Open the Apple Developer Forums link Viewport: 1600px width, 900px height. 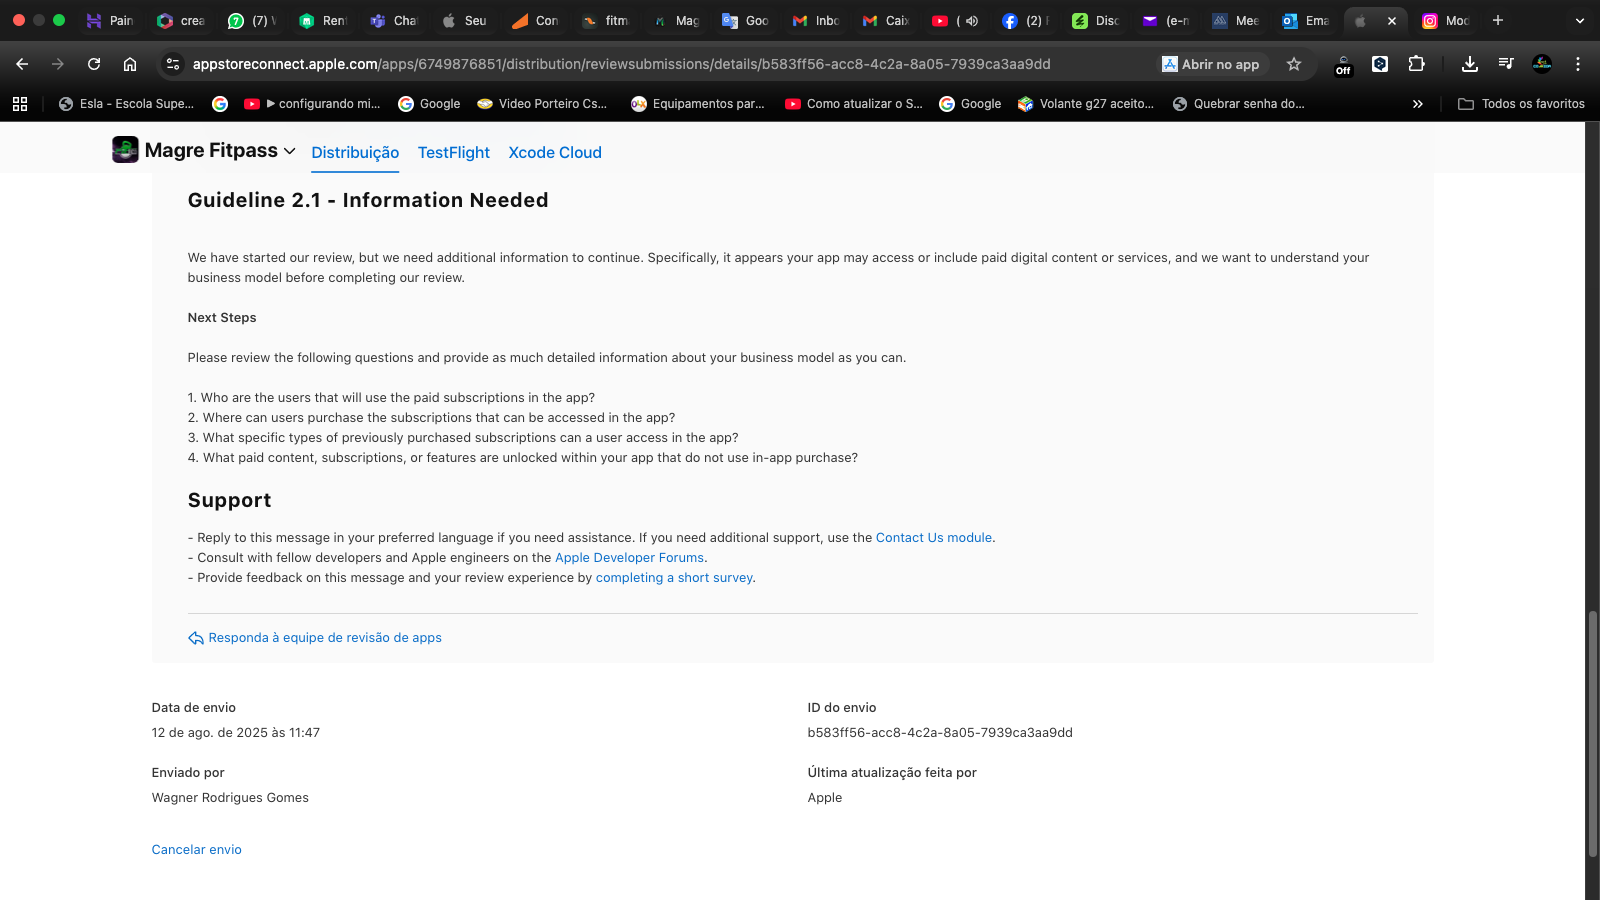click(629, 558)
